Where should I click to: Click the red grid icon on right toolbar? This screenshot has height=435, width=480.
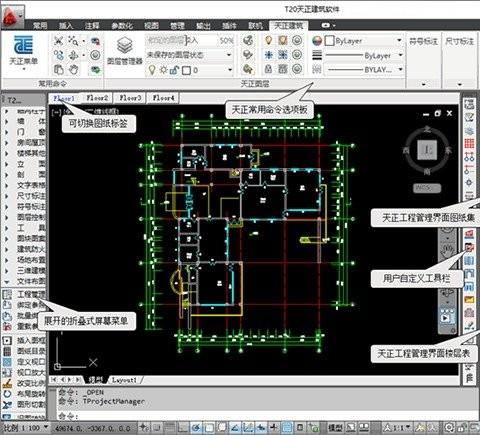click(469, 144)
